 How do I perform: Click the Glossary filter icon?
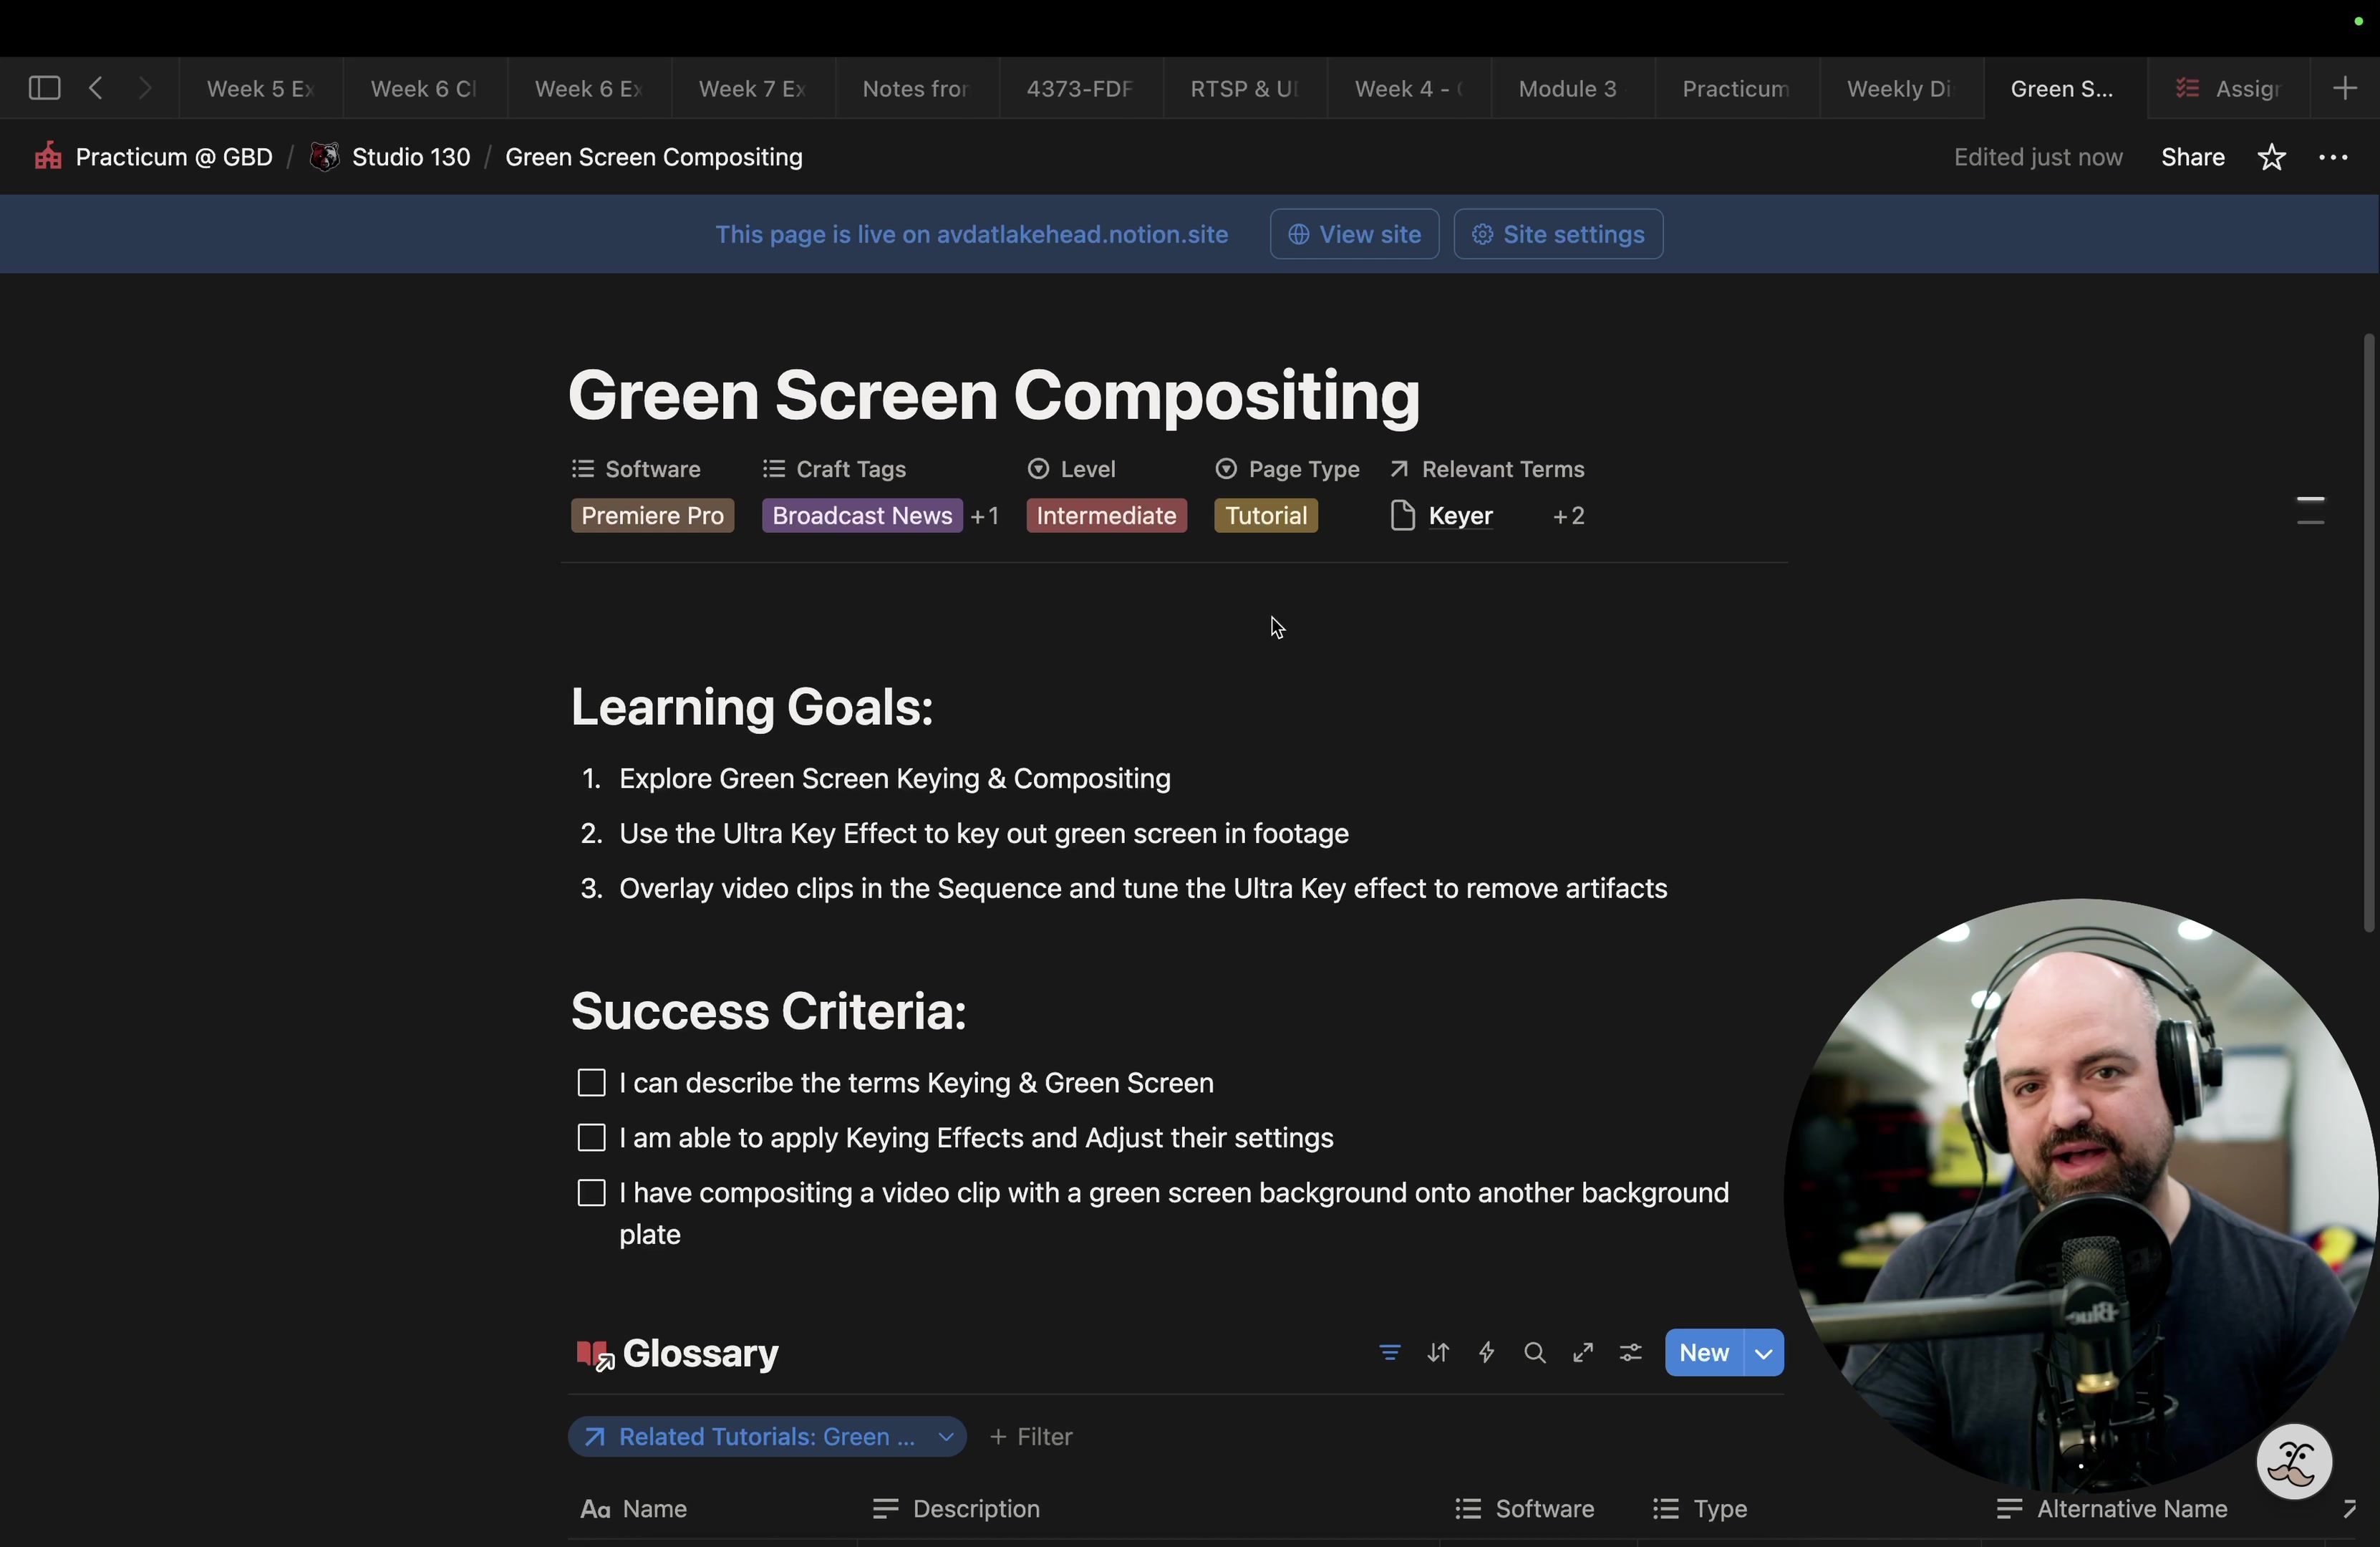[x=1389, y=1353]
